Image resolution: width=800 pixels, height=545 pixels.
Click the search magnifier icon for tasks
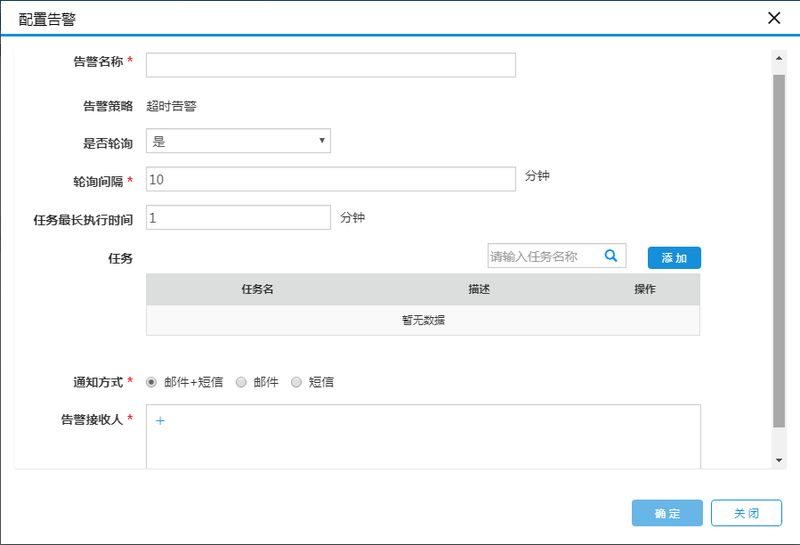[611, 256]
